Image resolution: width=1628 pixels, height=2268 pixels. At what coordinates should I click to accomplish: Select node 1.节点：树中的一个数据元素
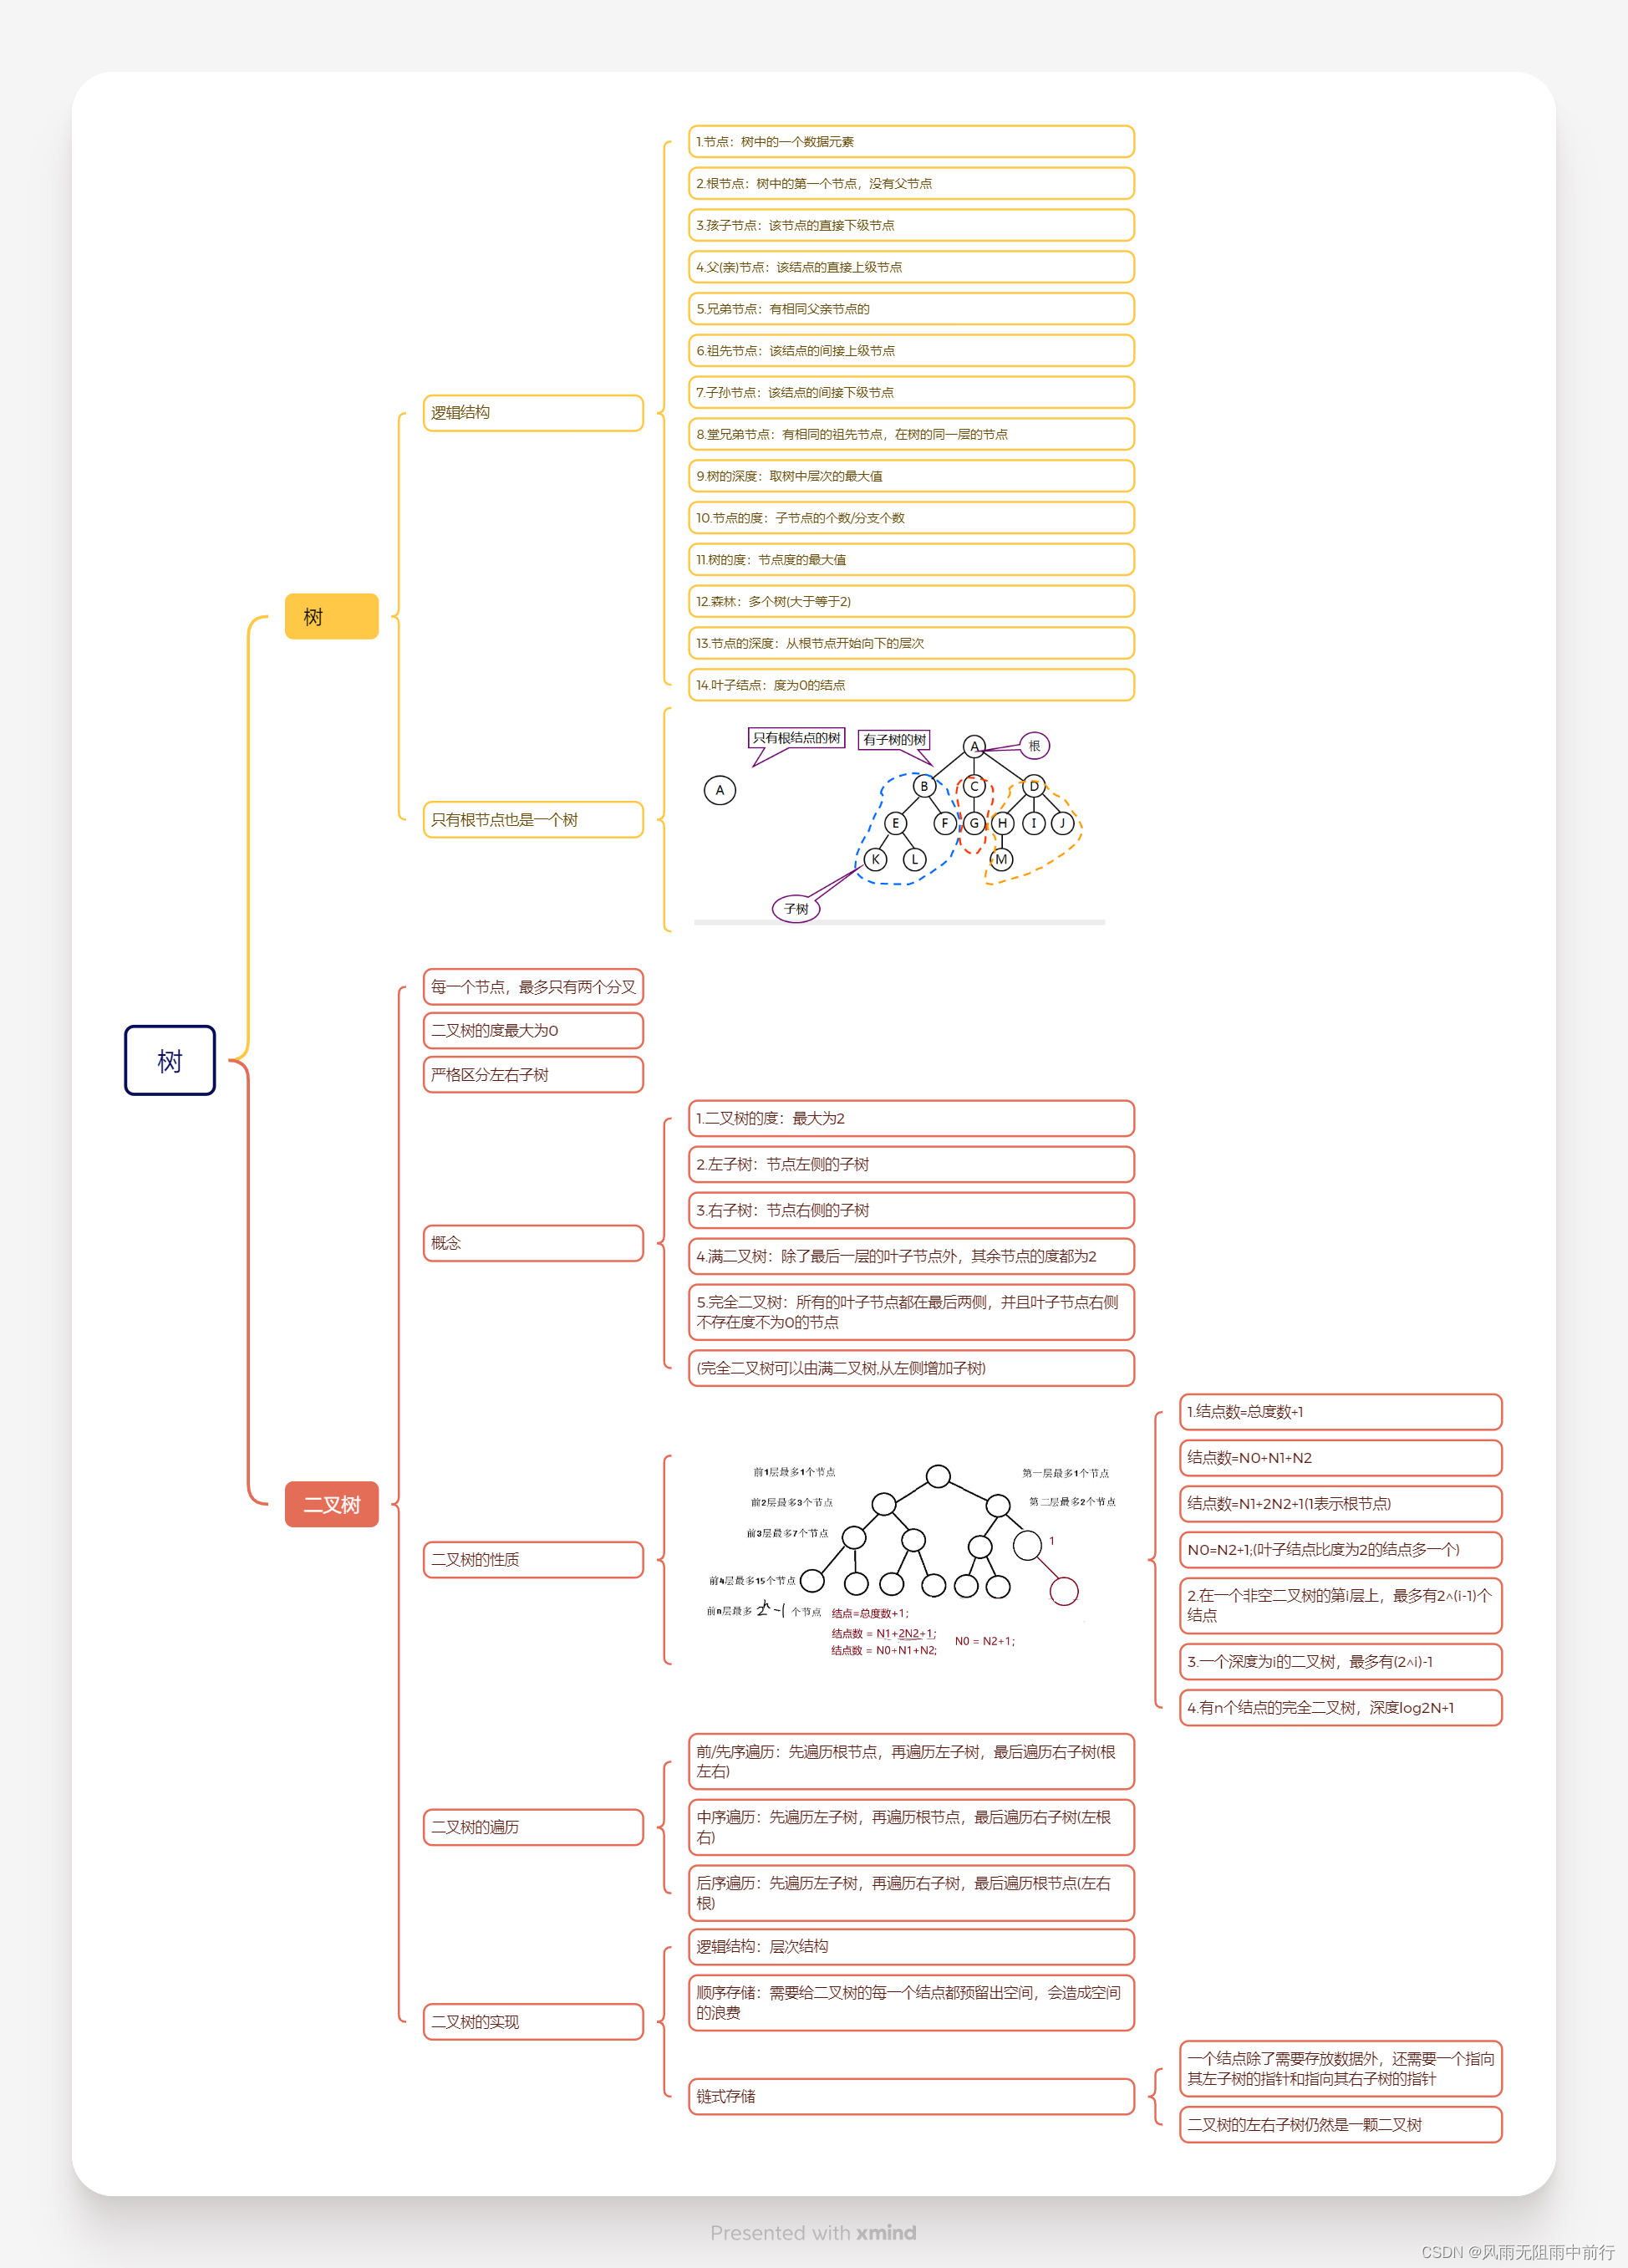tap(910, 142)
